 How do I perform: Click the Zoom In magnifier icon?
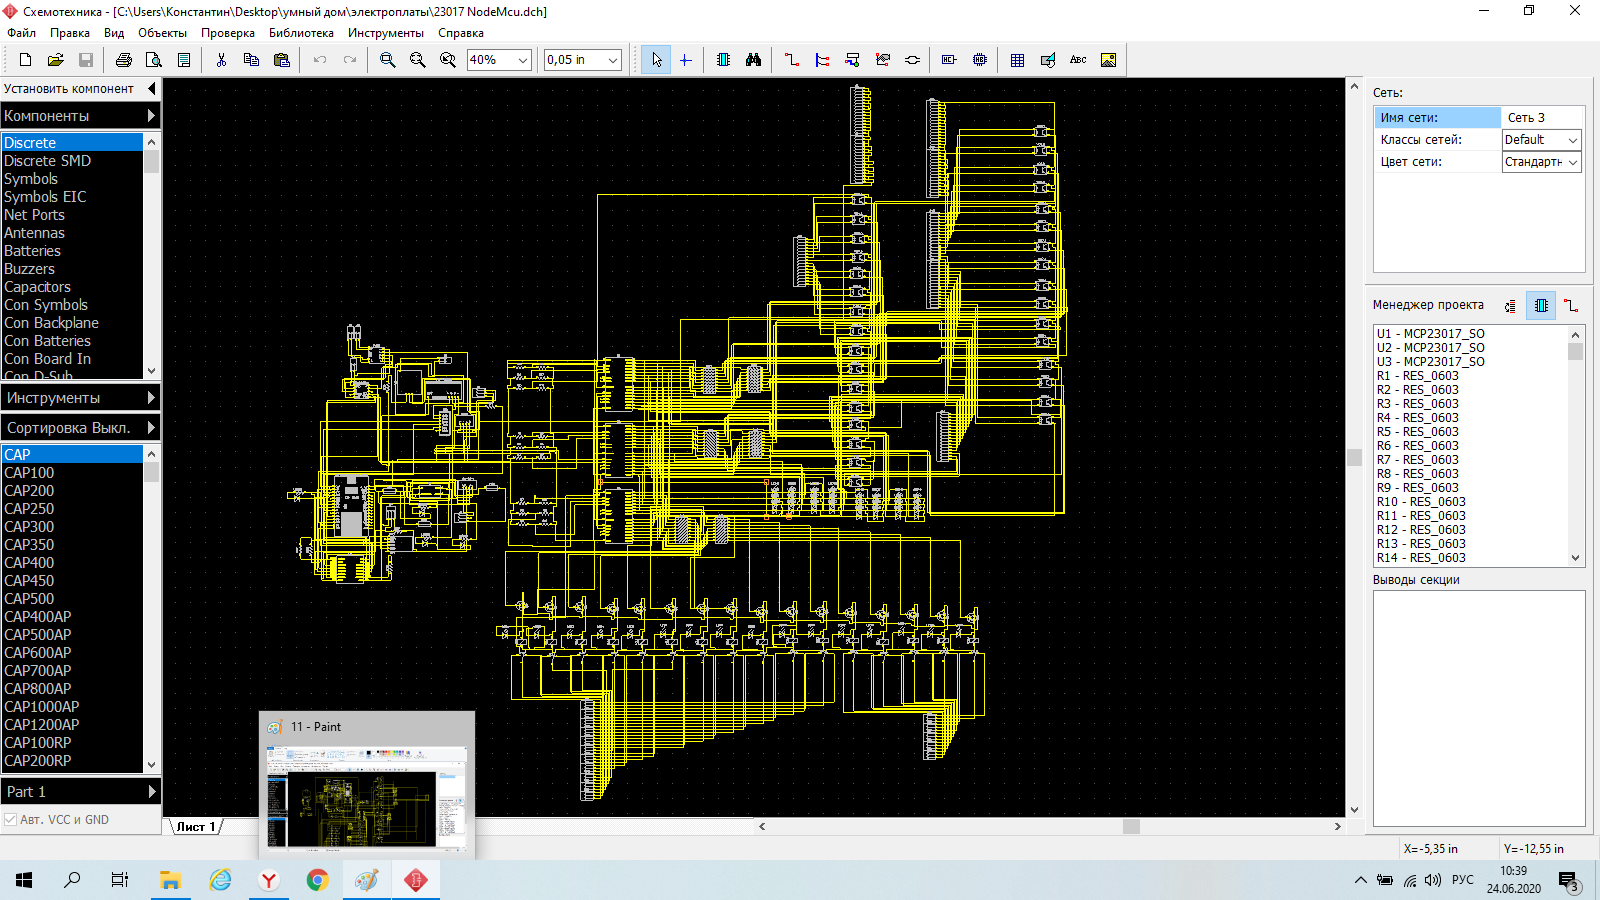(387, 60)
